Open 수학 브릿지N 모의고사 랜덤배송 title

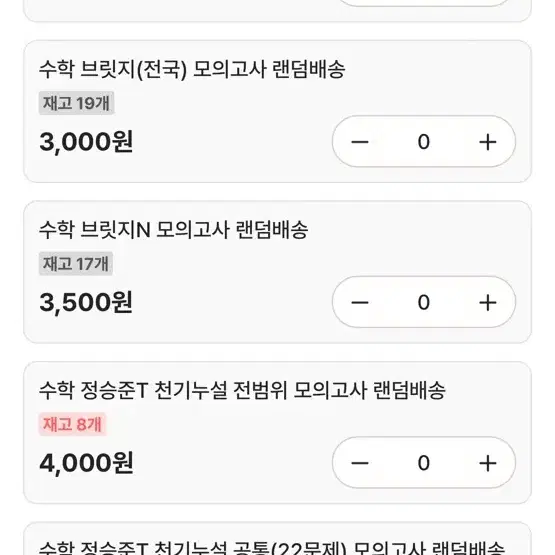tap(173, 230)
